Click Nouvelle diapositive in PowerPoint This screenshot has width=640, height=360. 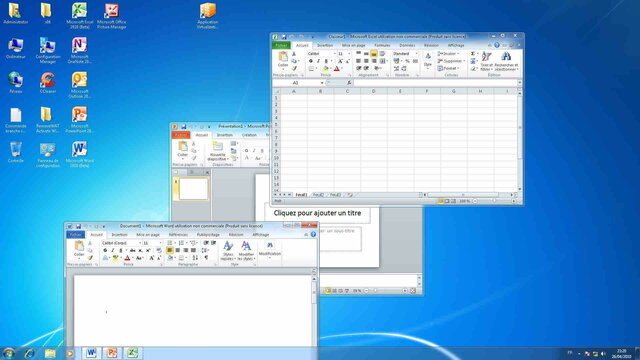pos(218,151)
